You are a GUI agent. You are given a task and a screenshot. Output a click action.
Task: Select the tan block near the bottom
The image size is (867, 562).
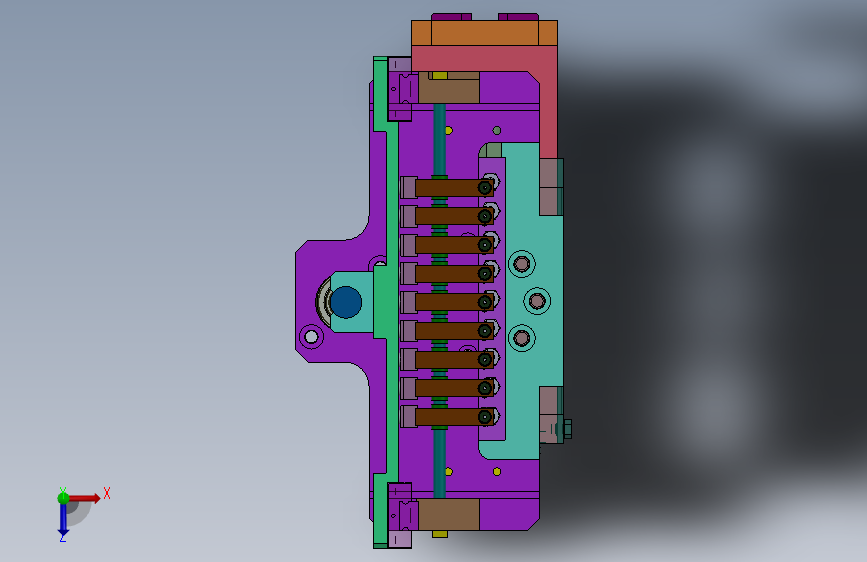448,514
